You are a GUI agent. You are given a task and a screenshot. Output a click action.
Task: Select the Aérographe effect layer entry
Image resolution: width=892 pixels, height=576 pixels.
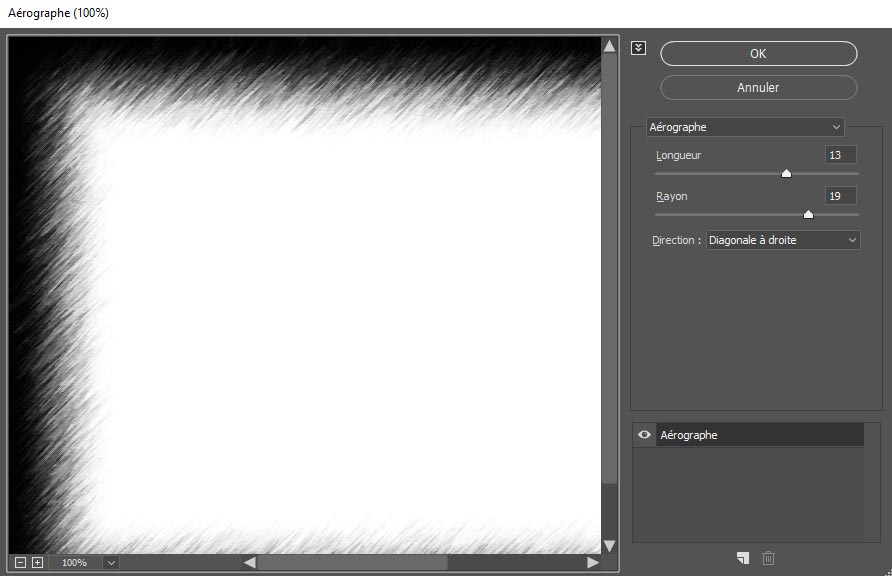click(x=760, y=435)
